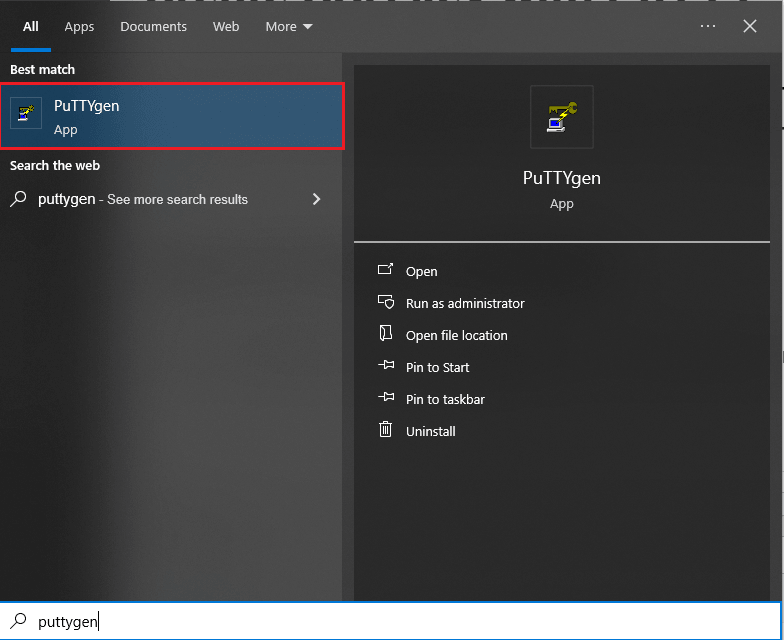
Task: Click the Run as administrator shield icon
Action: click(386, 302)
